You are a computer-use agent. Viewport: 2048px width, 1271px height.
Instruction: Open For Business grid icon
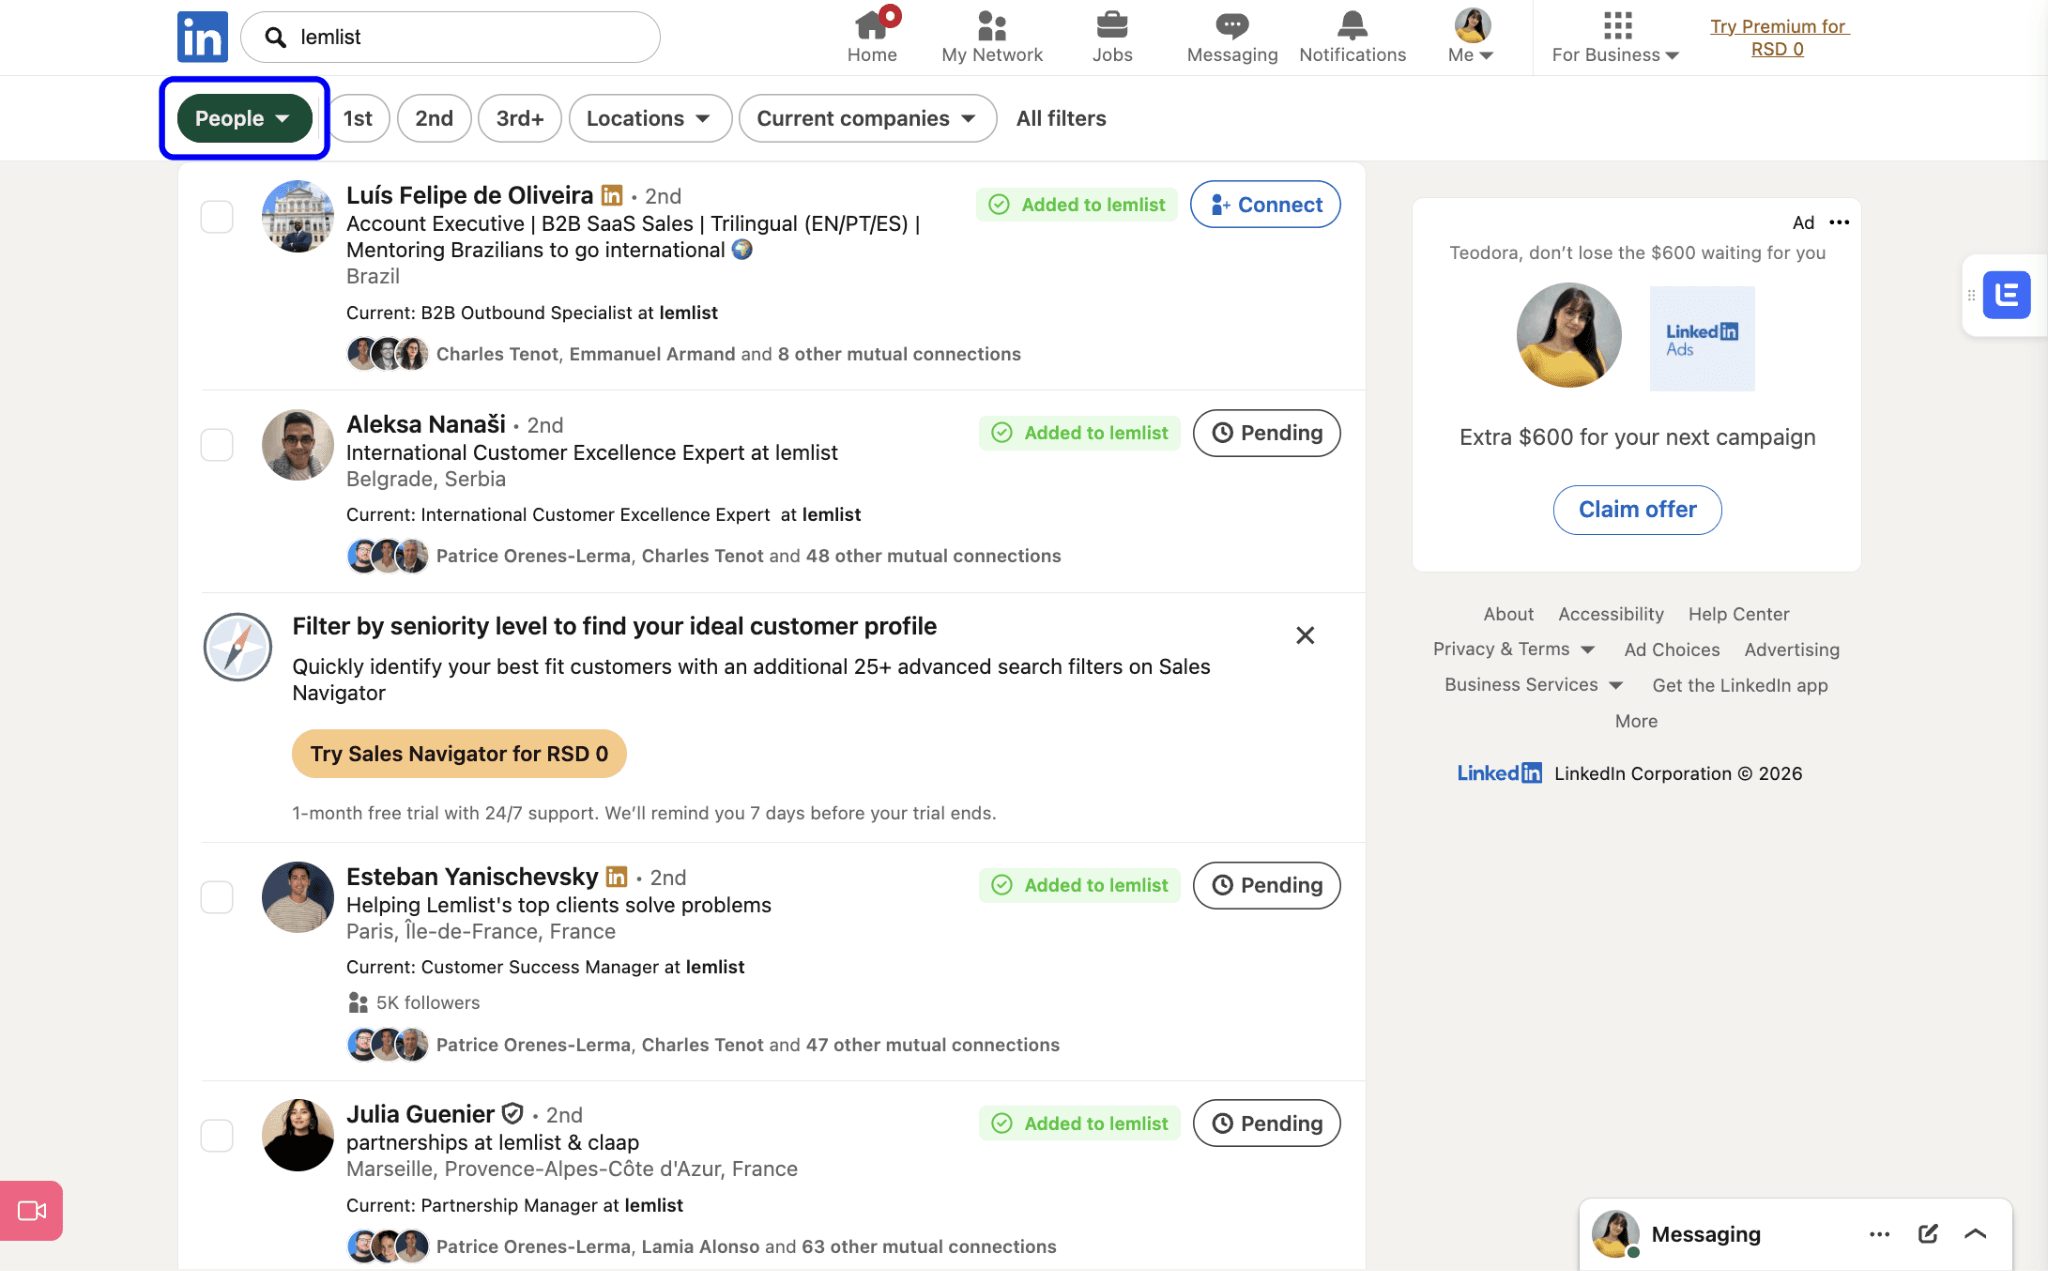(1617, 25)
